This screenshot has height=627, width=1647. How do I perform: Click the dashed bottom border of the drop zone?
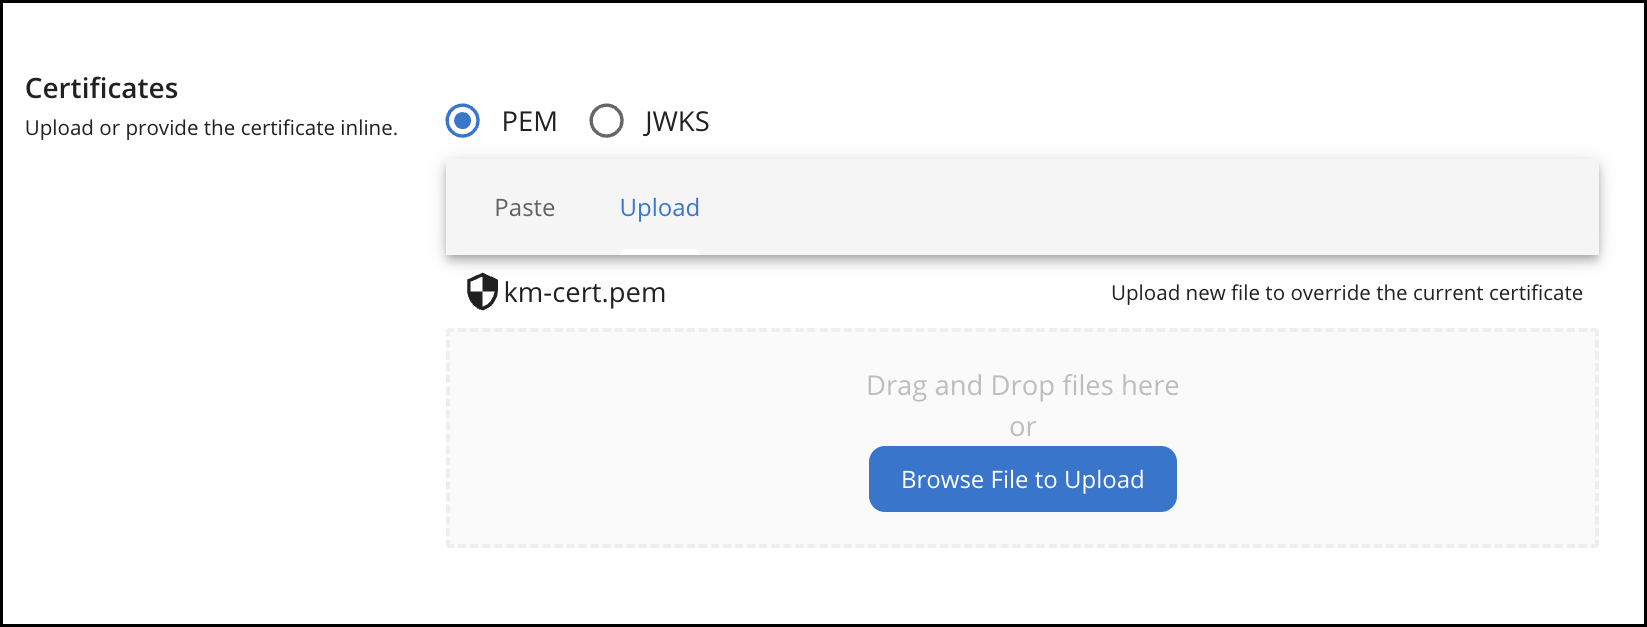pyautogui.click(x=1022, y=546)
